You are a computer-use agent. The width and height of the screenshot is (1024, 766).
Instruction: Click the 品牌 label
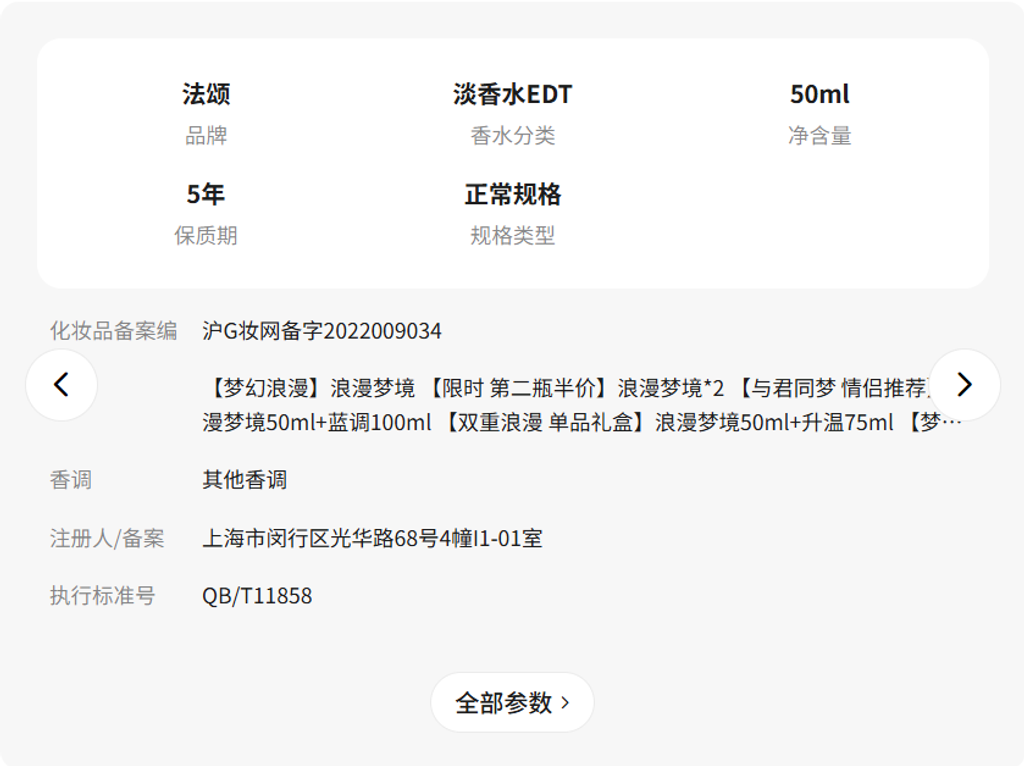coord(206,136)
